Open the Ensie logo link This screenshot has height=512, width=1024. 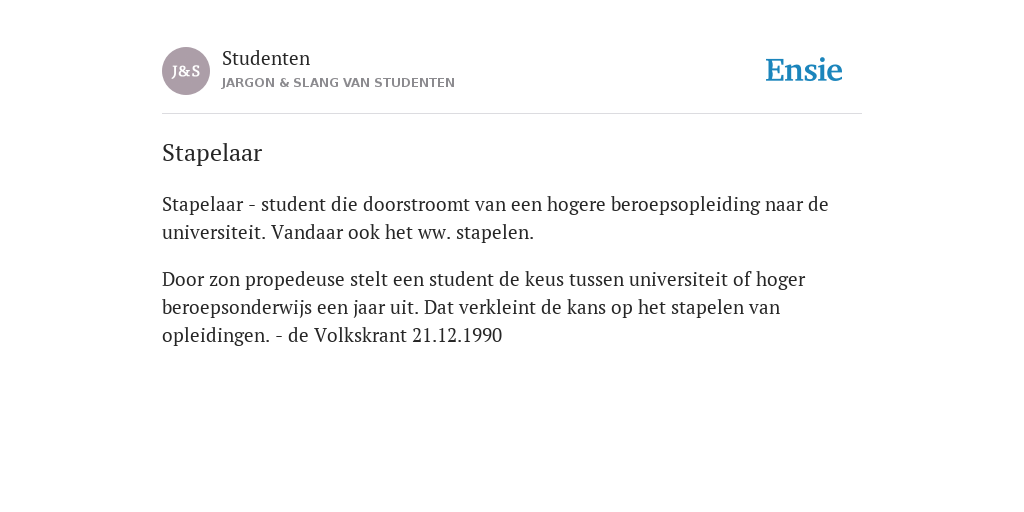(804, 71)
